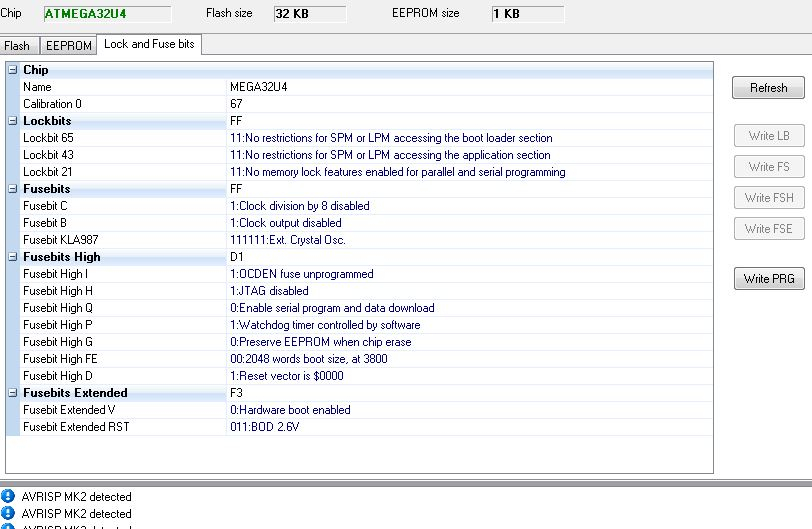The height and width of the screenshot is (529, 812).
Task: Switch to the EEPROM tab
Action: (68, 46)
